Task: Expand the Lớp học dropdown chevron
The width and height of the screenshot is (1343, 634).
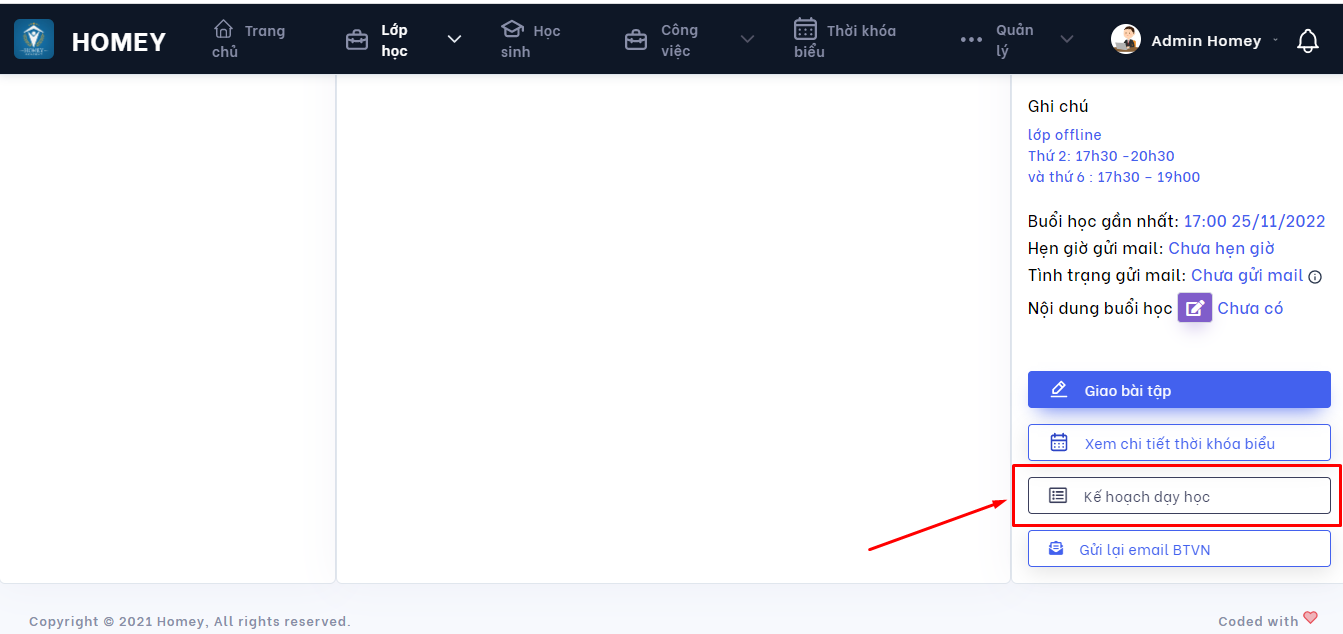Action: (x=454, y=40)
